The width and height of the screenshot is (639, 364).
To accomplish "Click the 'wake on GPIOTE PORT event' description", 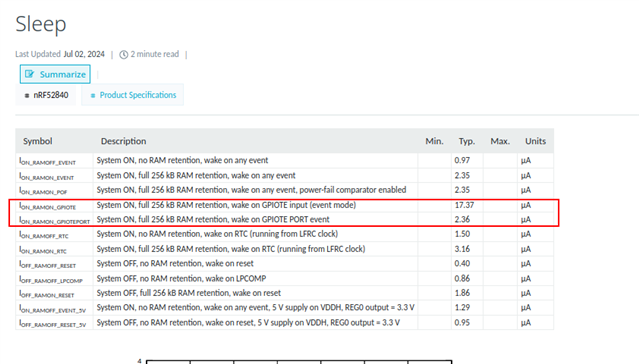I will 280,219.
